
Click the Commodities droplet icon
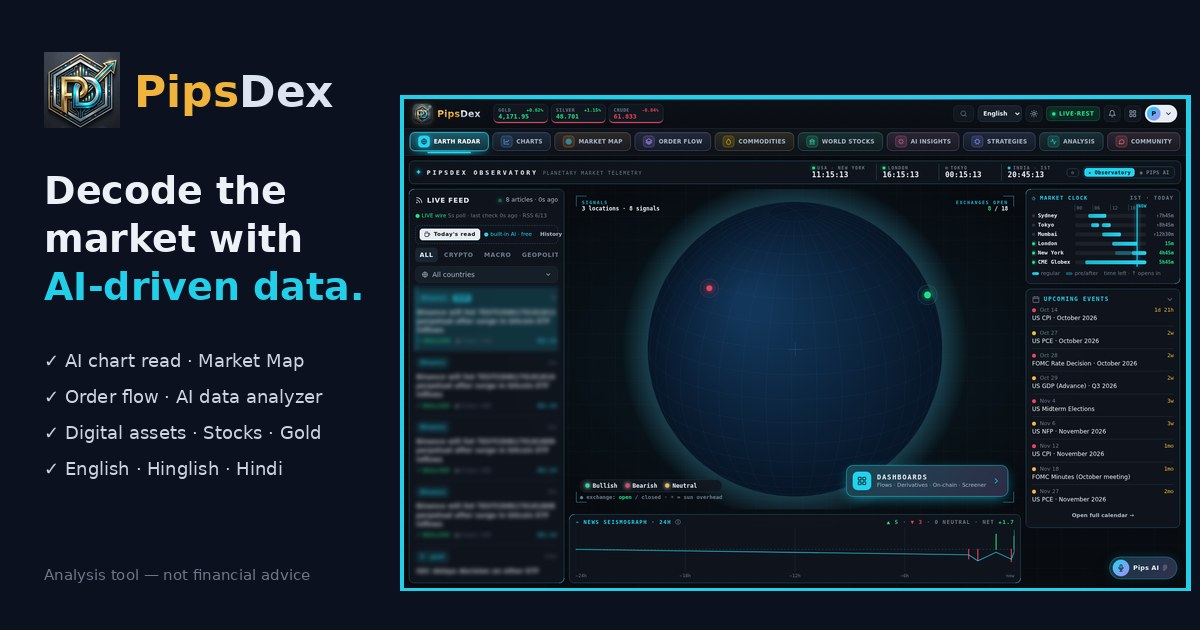[728, 142]
